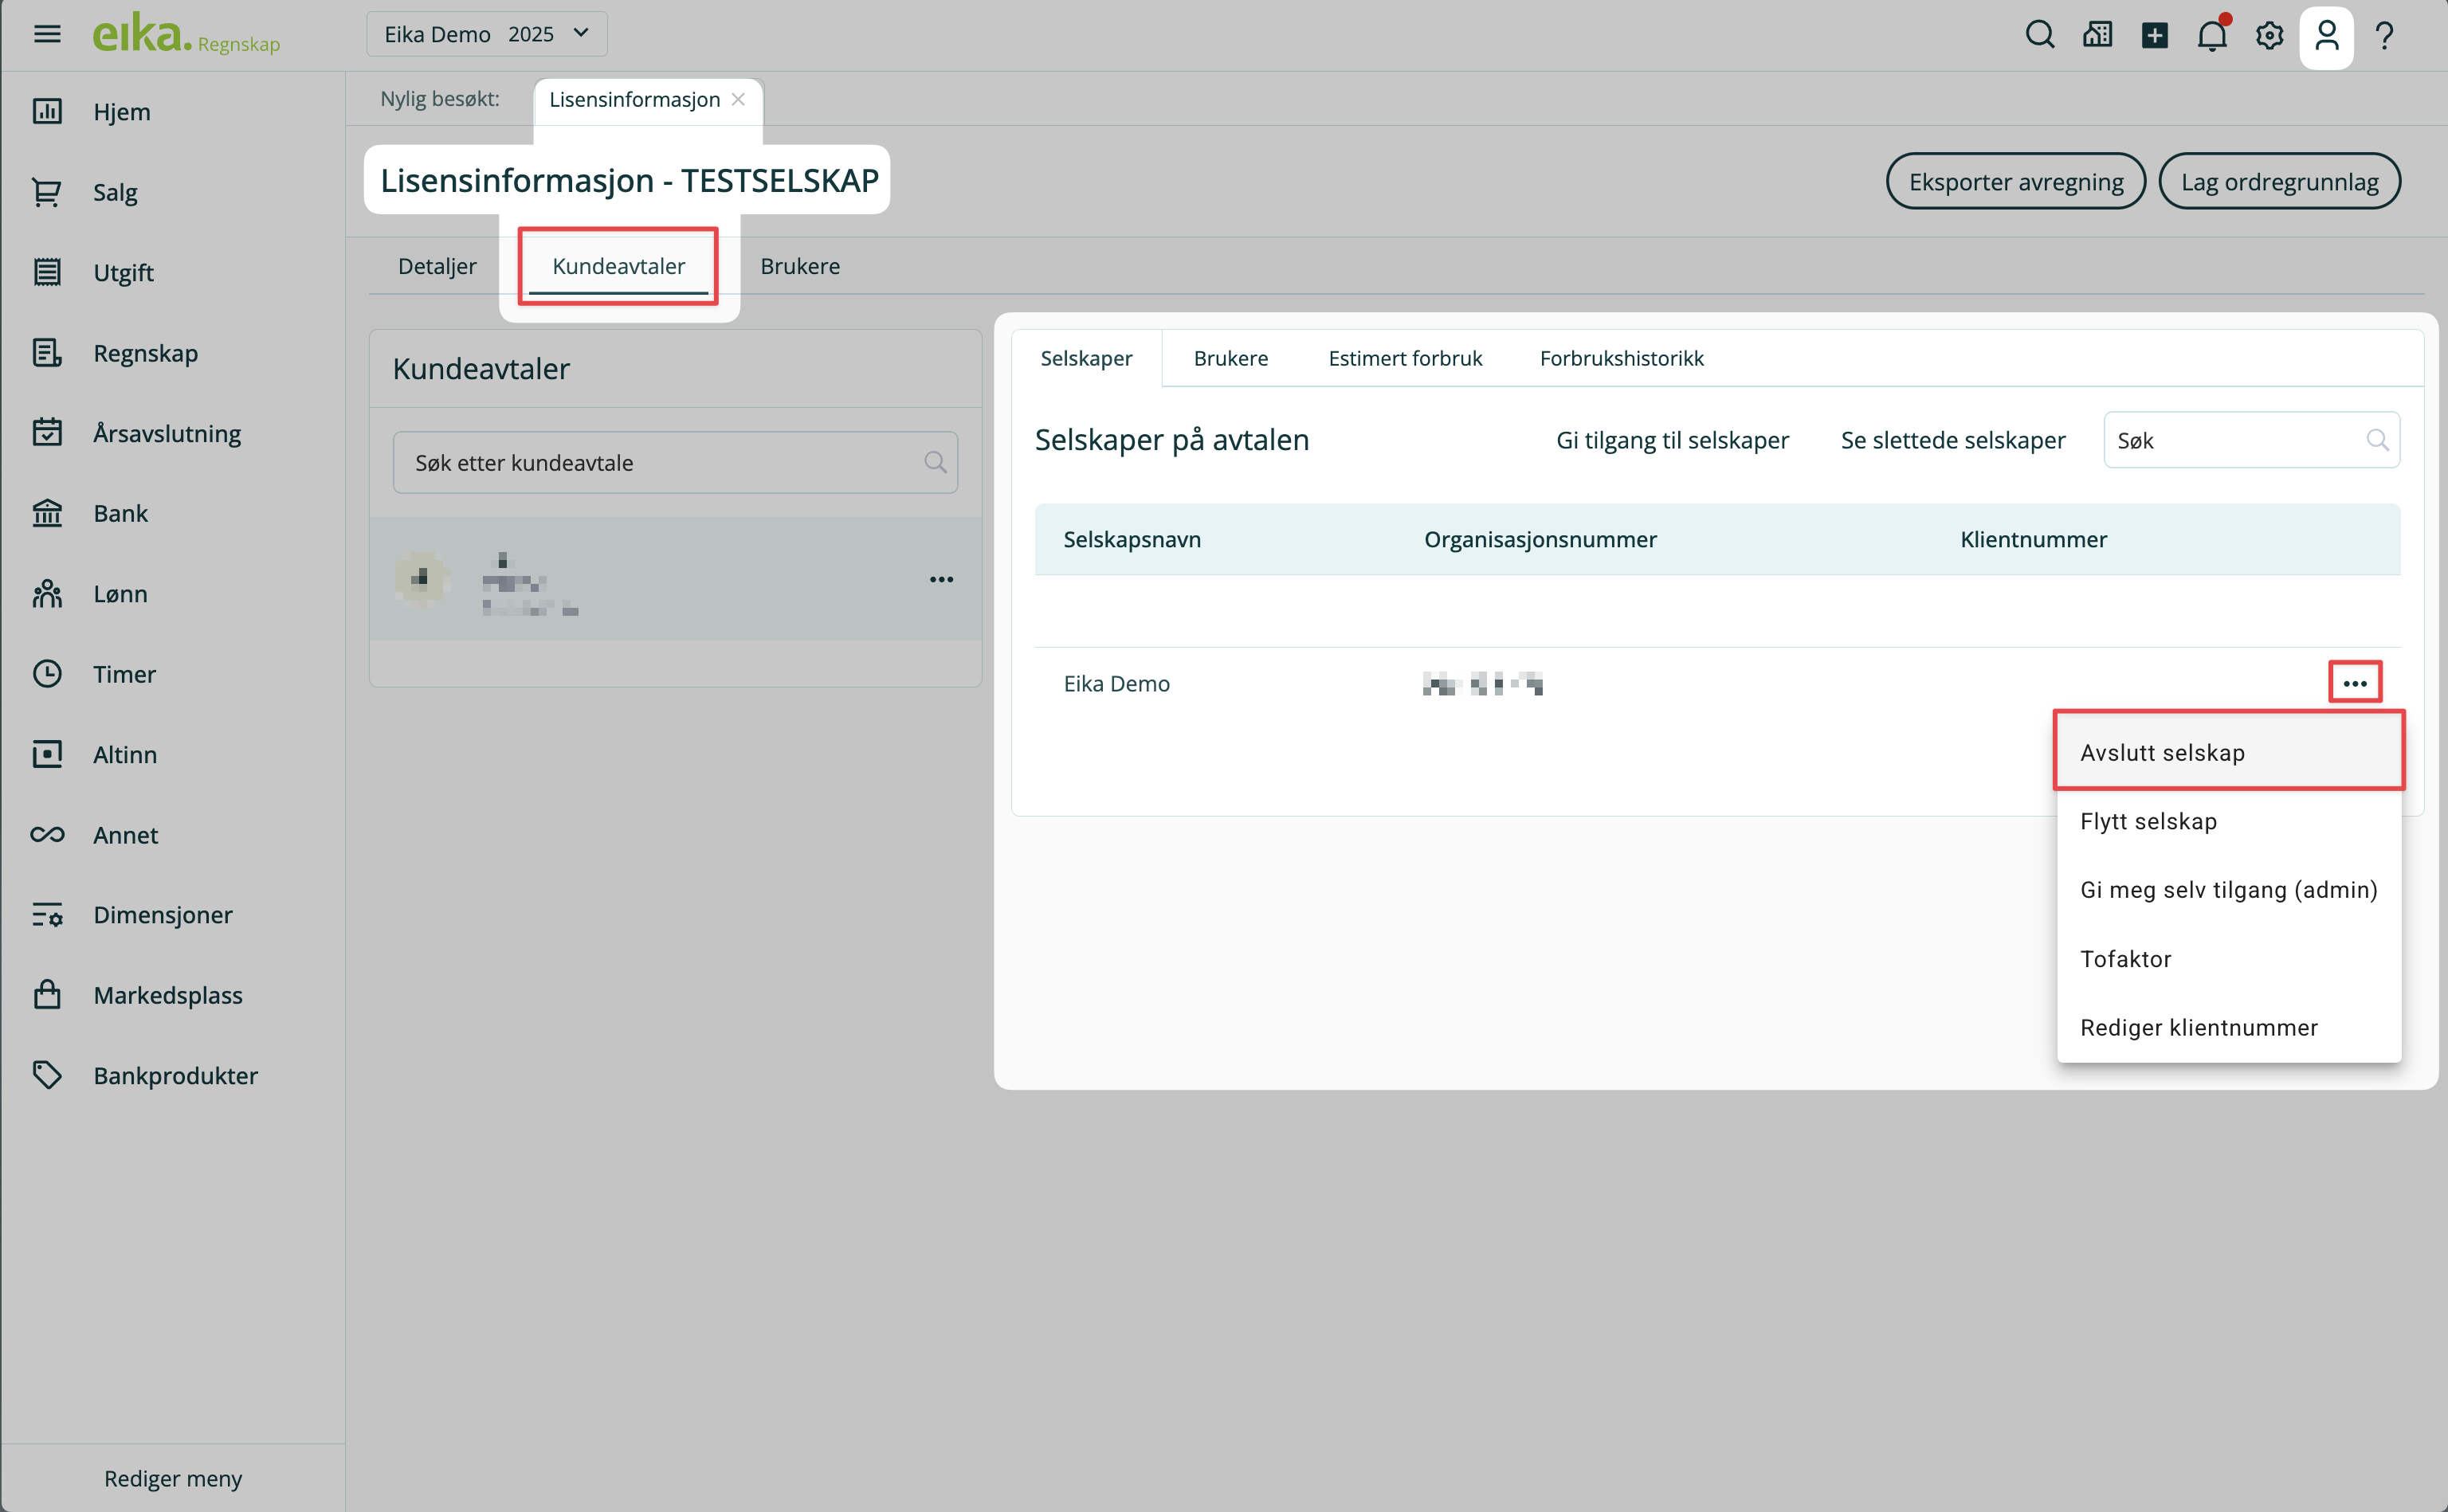Viewport: 2448px width, 1512px height.
Task: Open three-dot menu for the customer agreement
Action: pos(941,579)
